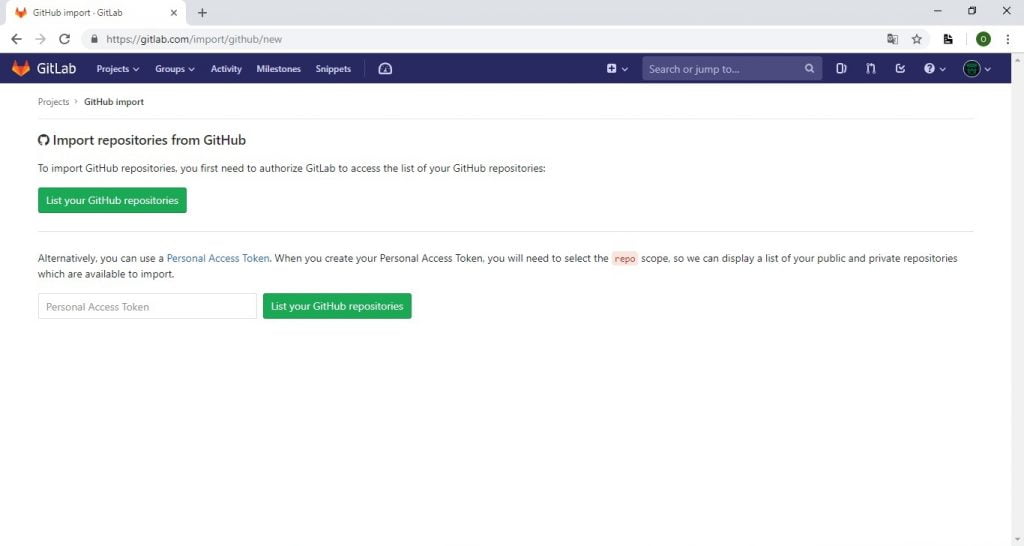Open the Merge requests icon
The image size is (1024, 546).
871,69
